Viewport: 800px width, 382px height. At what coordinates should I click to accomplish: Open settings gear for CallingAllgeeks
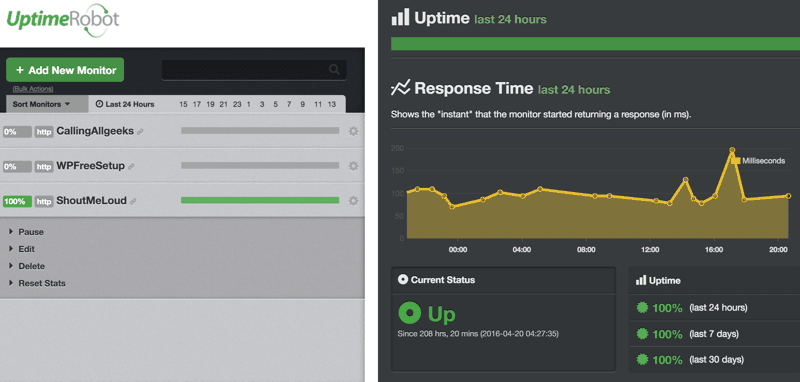353,131
